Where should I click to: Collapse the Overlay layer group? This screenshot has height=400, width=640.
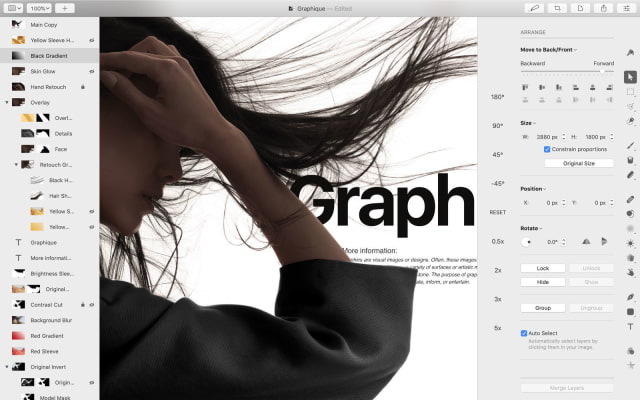point(8,102)
